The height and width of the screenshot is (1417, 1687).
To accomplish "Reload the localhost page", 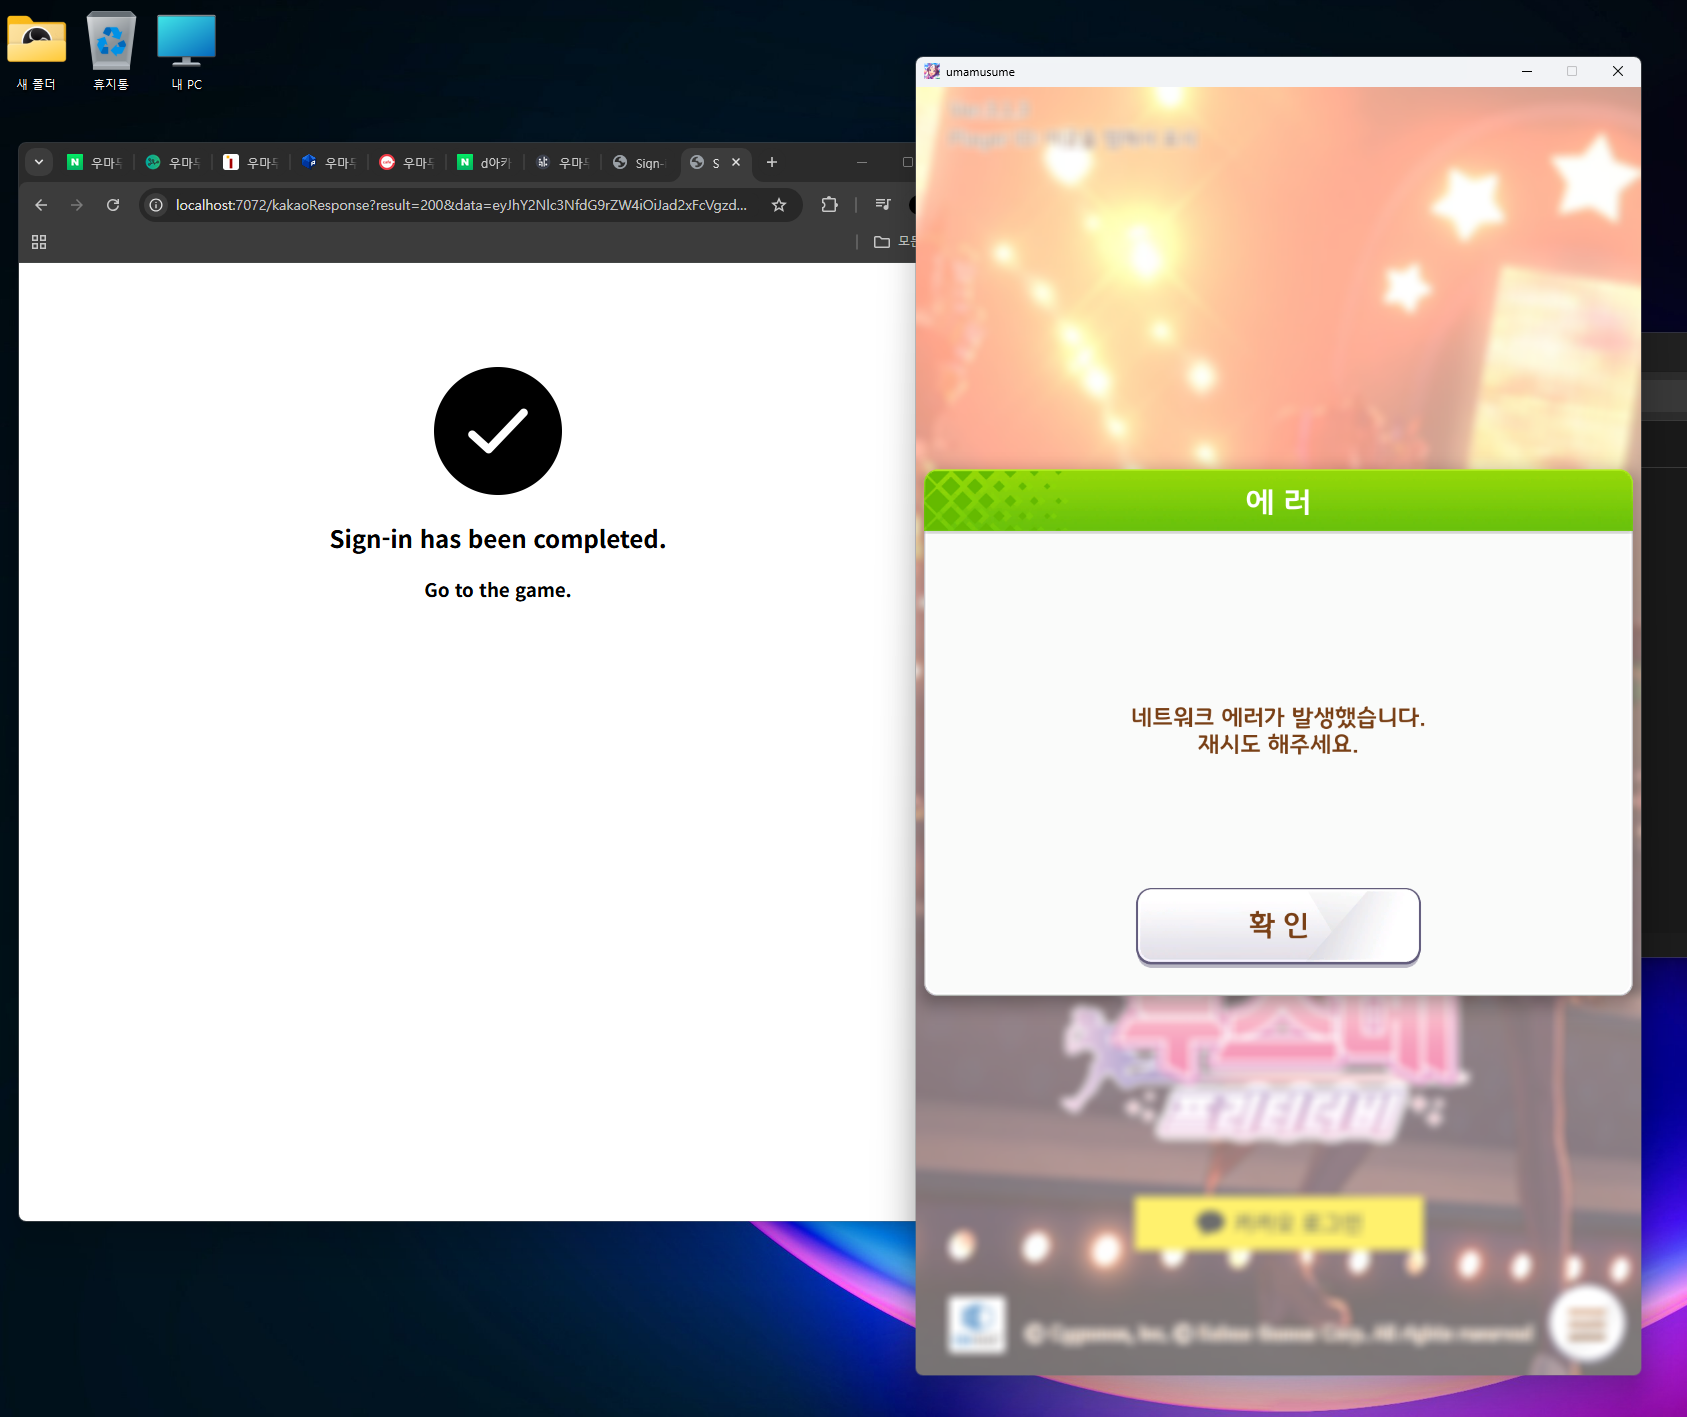I will [113, 205].
